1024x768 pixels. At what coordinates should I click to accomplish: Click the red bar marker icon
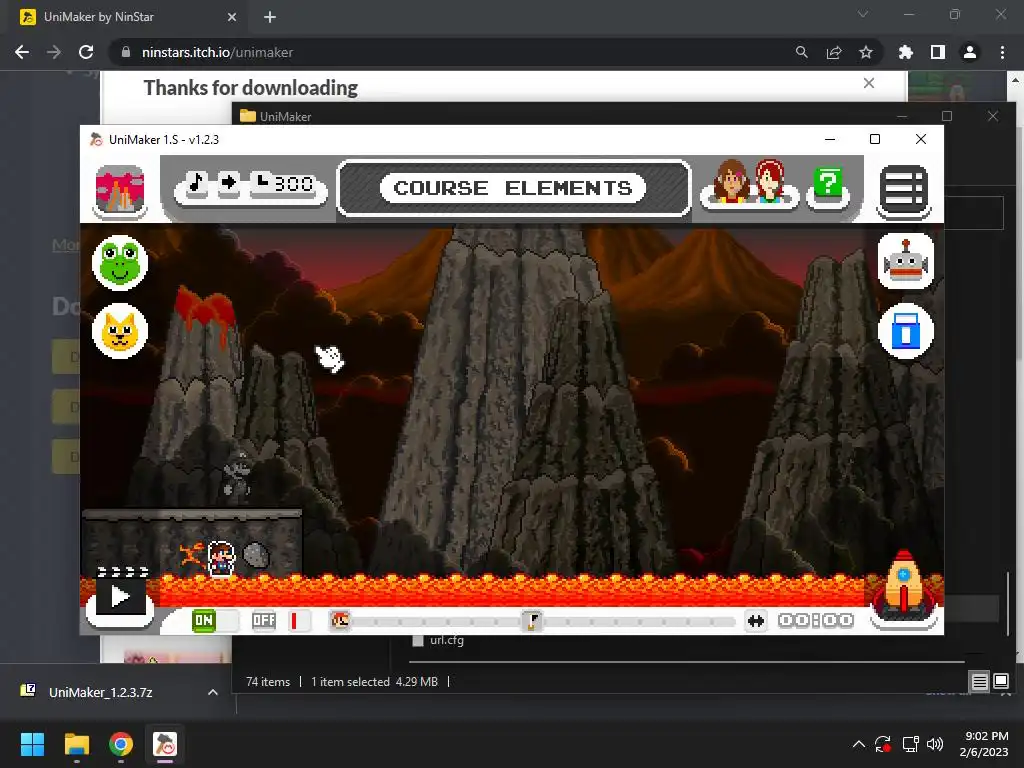(x=294, y=620)
